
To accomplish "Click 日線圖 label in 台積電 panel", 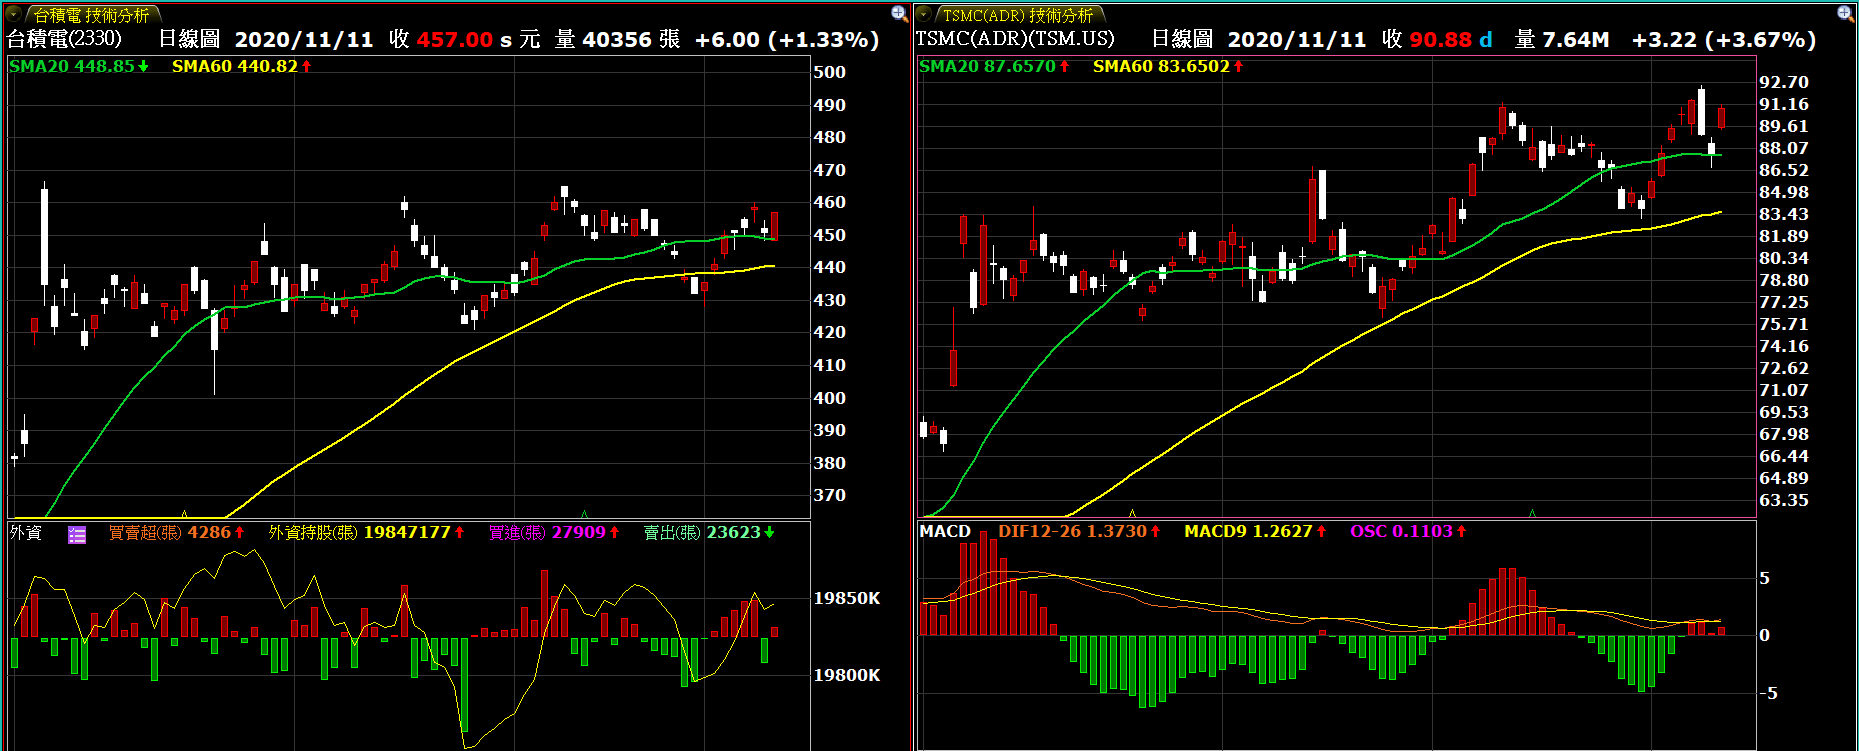I will pos(189,39).
